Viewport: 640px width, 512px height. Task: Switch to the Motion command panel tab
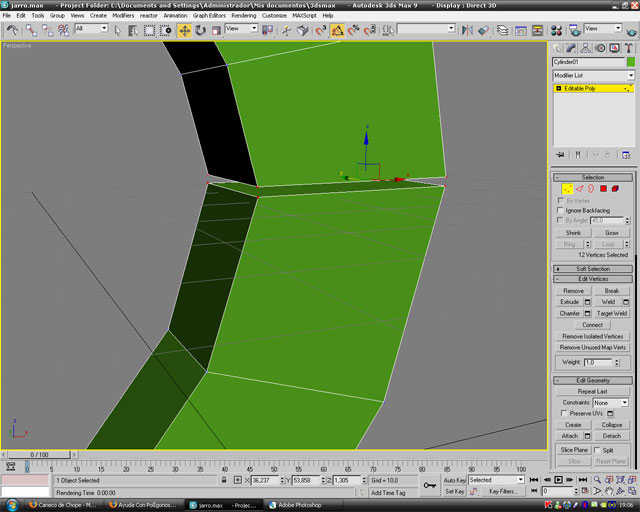(x=600, y=48)
